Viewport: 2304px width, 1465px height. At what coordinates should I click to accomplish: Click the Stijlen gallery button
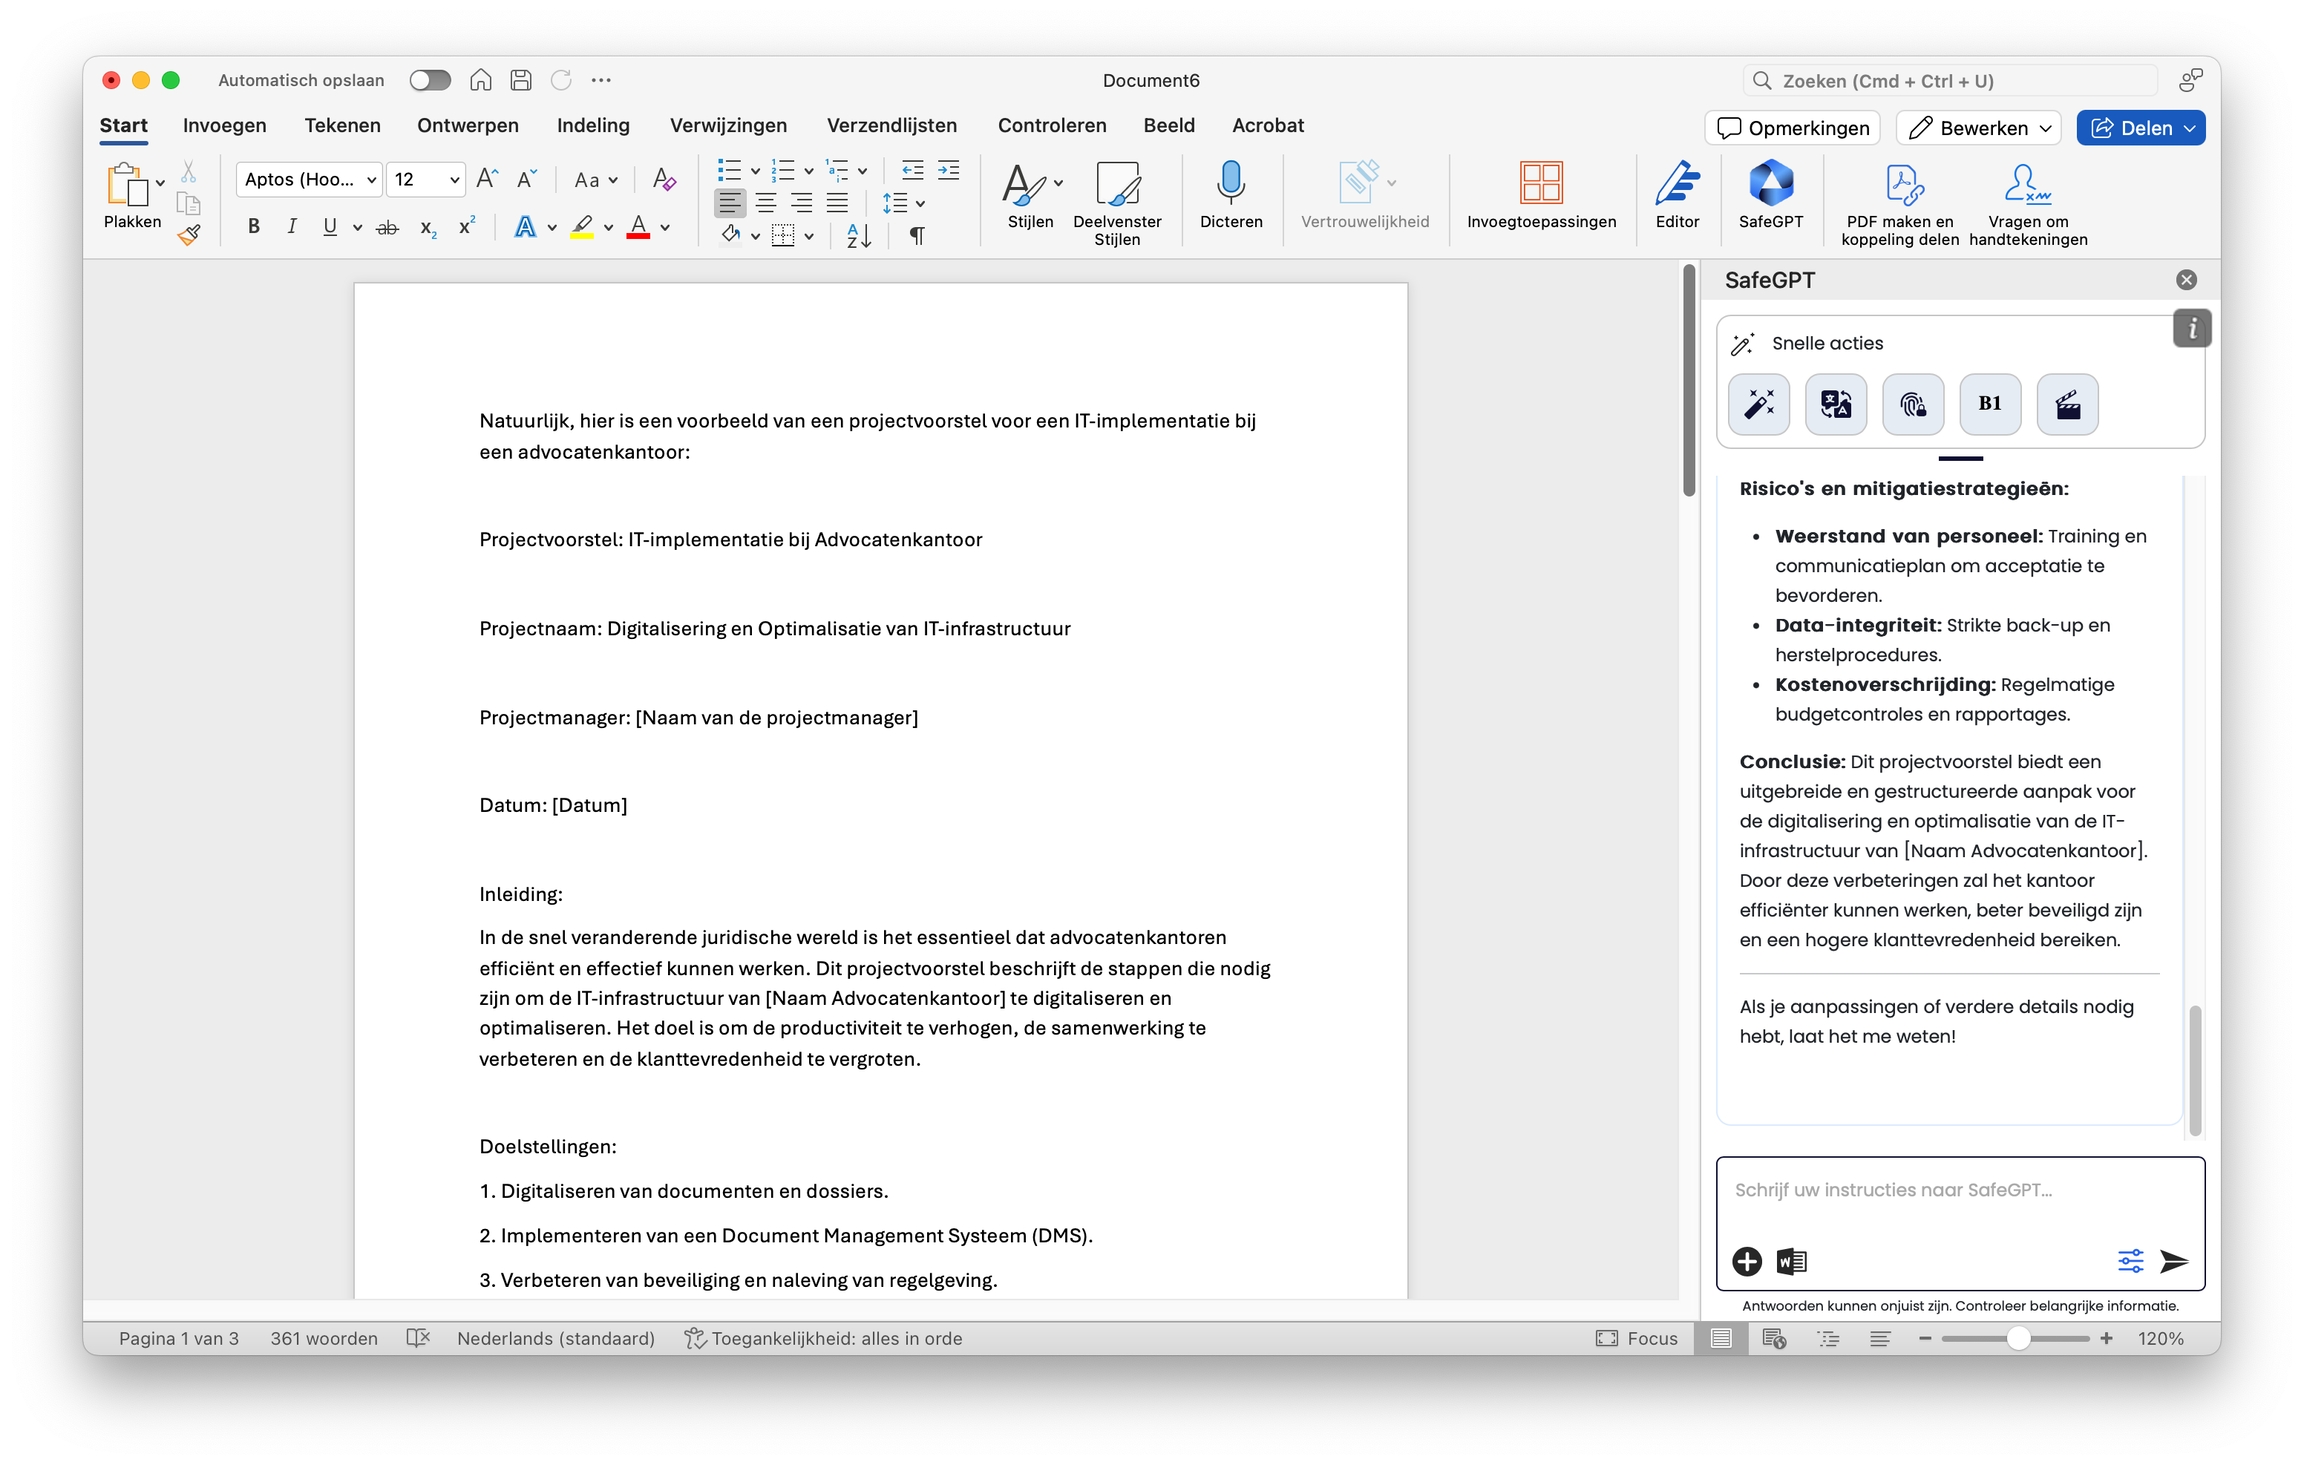tap(1031, 195)
